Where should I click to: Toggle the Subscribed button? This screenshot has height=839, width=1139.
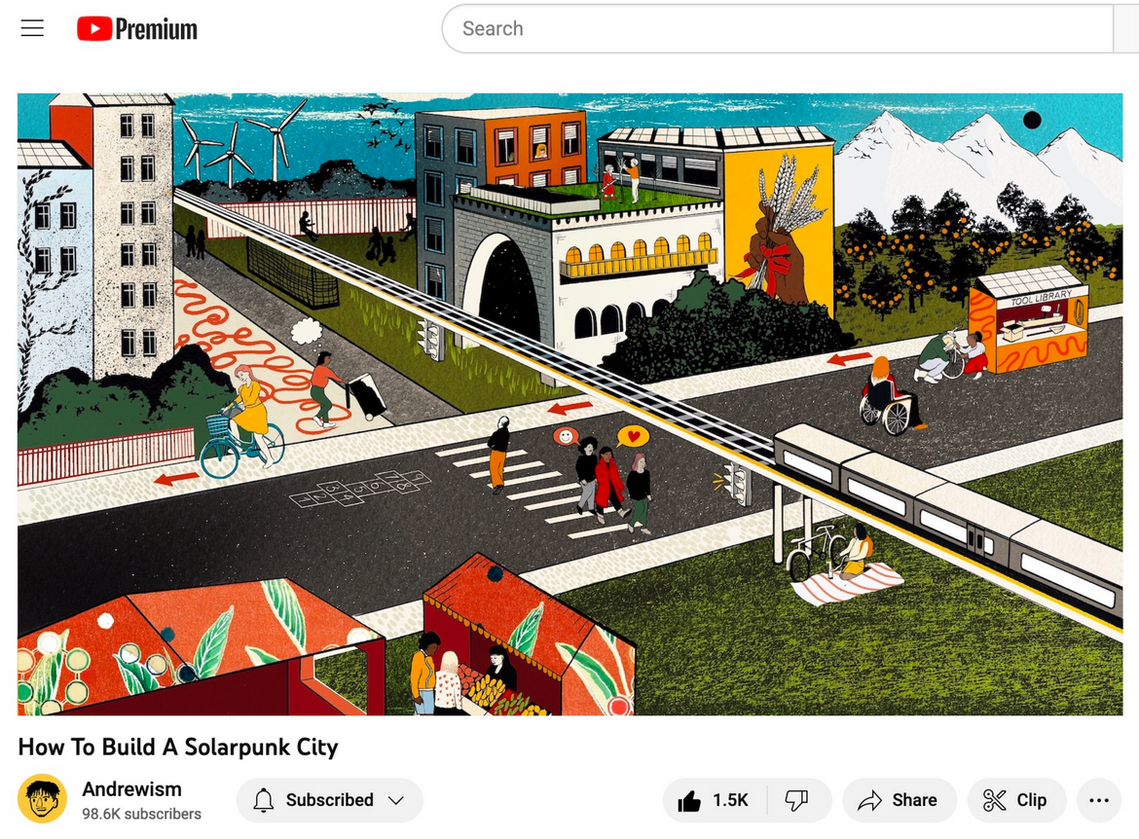tap(330, 801)
